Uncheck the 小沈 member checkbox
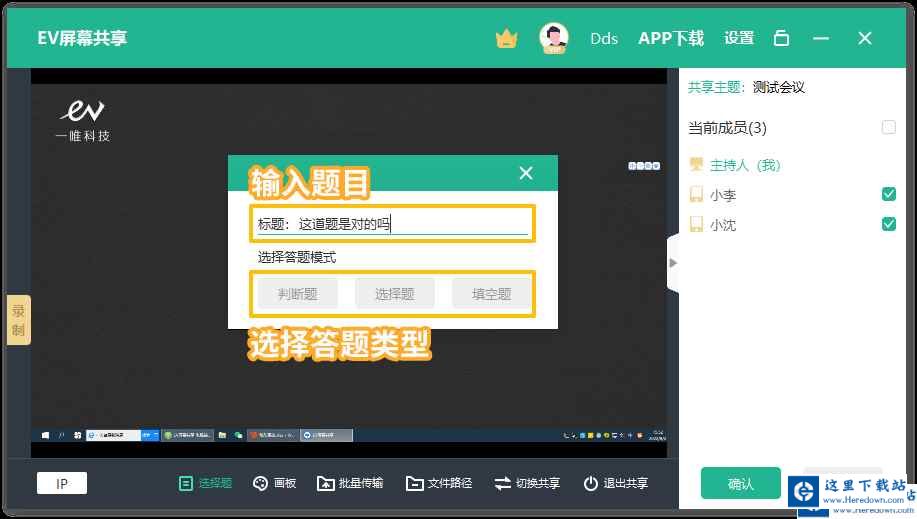The image size is (917, 519). pyautogui.click(x=888, y=224)
